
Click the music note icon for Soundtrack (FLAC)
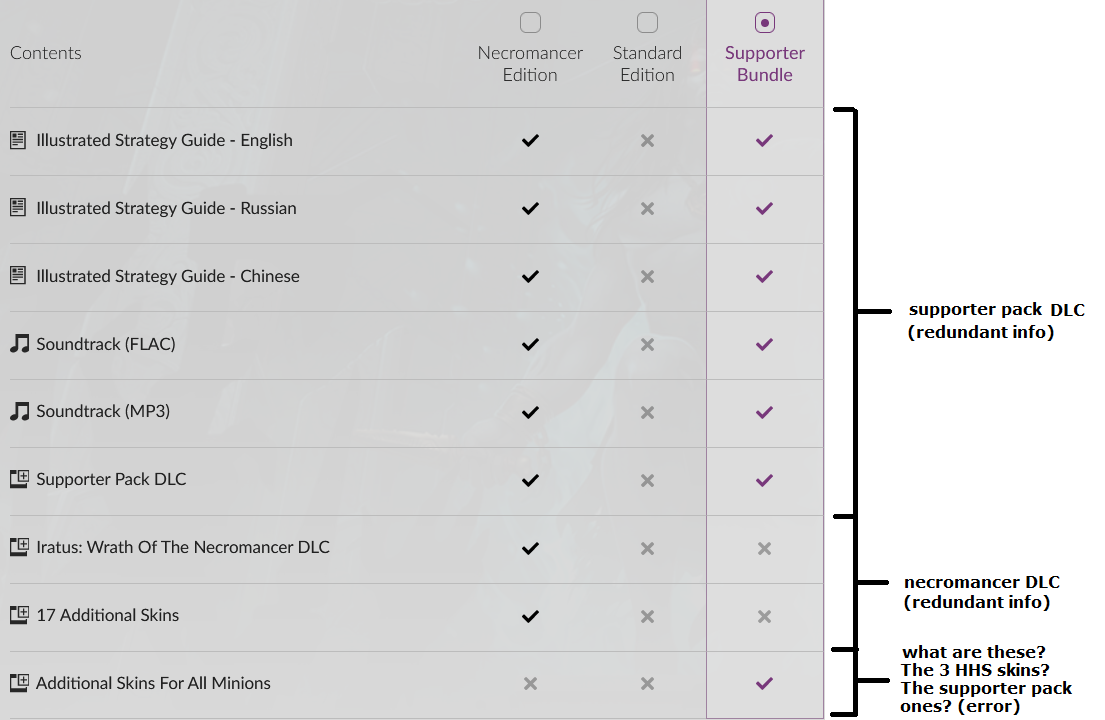tap(20, 344)
